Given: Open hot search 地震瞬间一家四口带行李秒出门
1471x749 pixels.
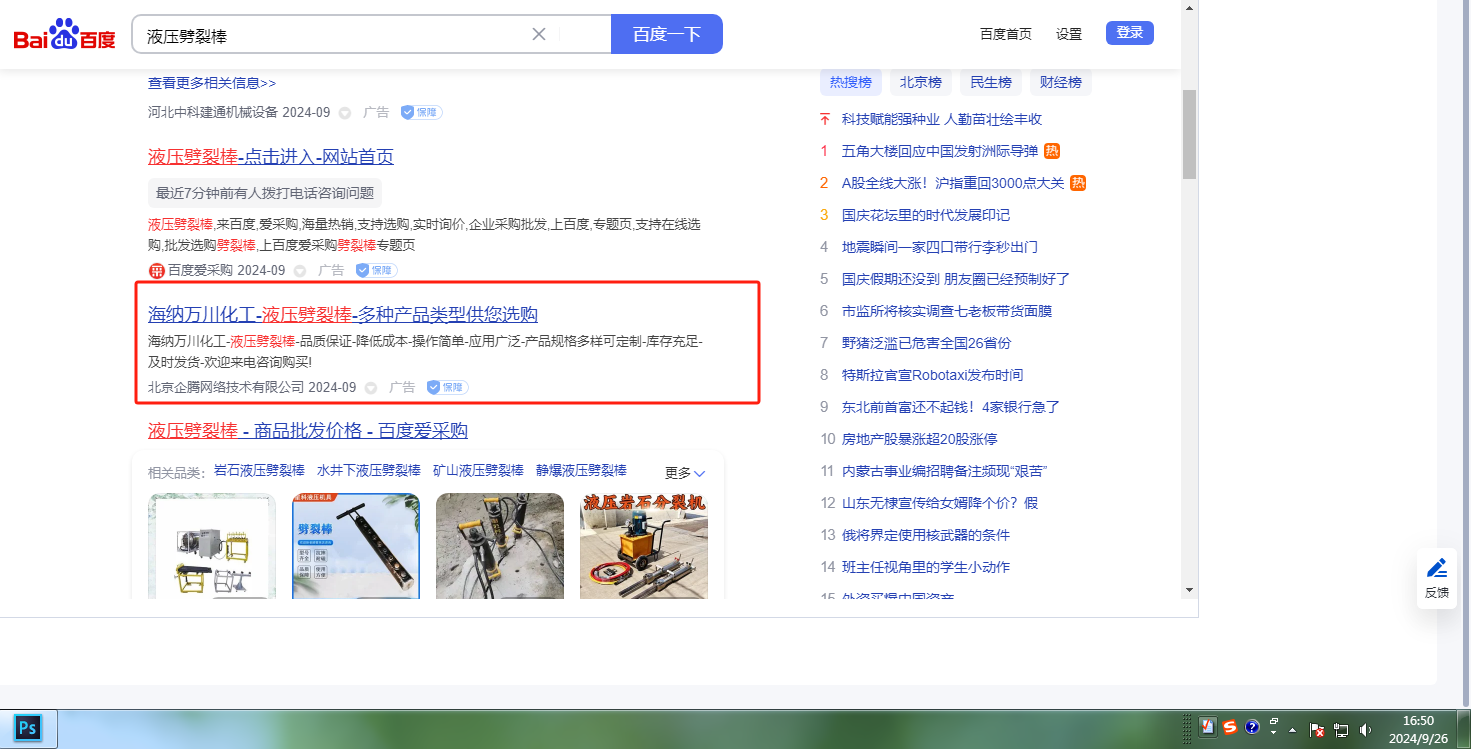Looking at the screenshot, I should (x=940, y=247).
